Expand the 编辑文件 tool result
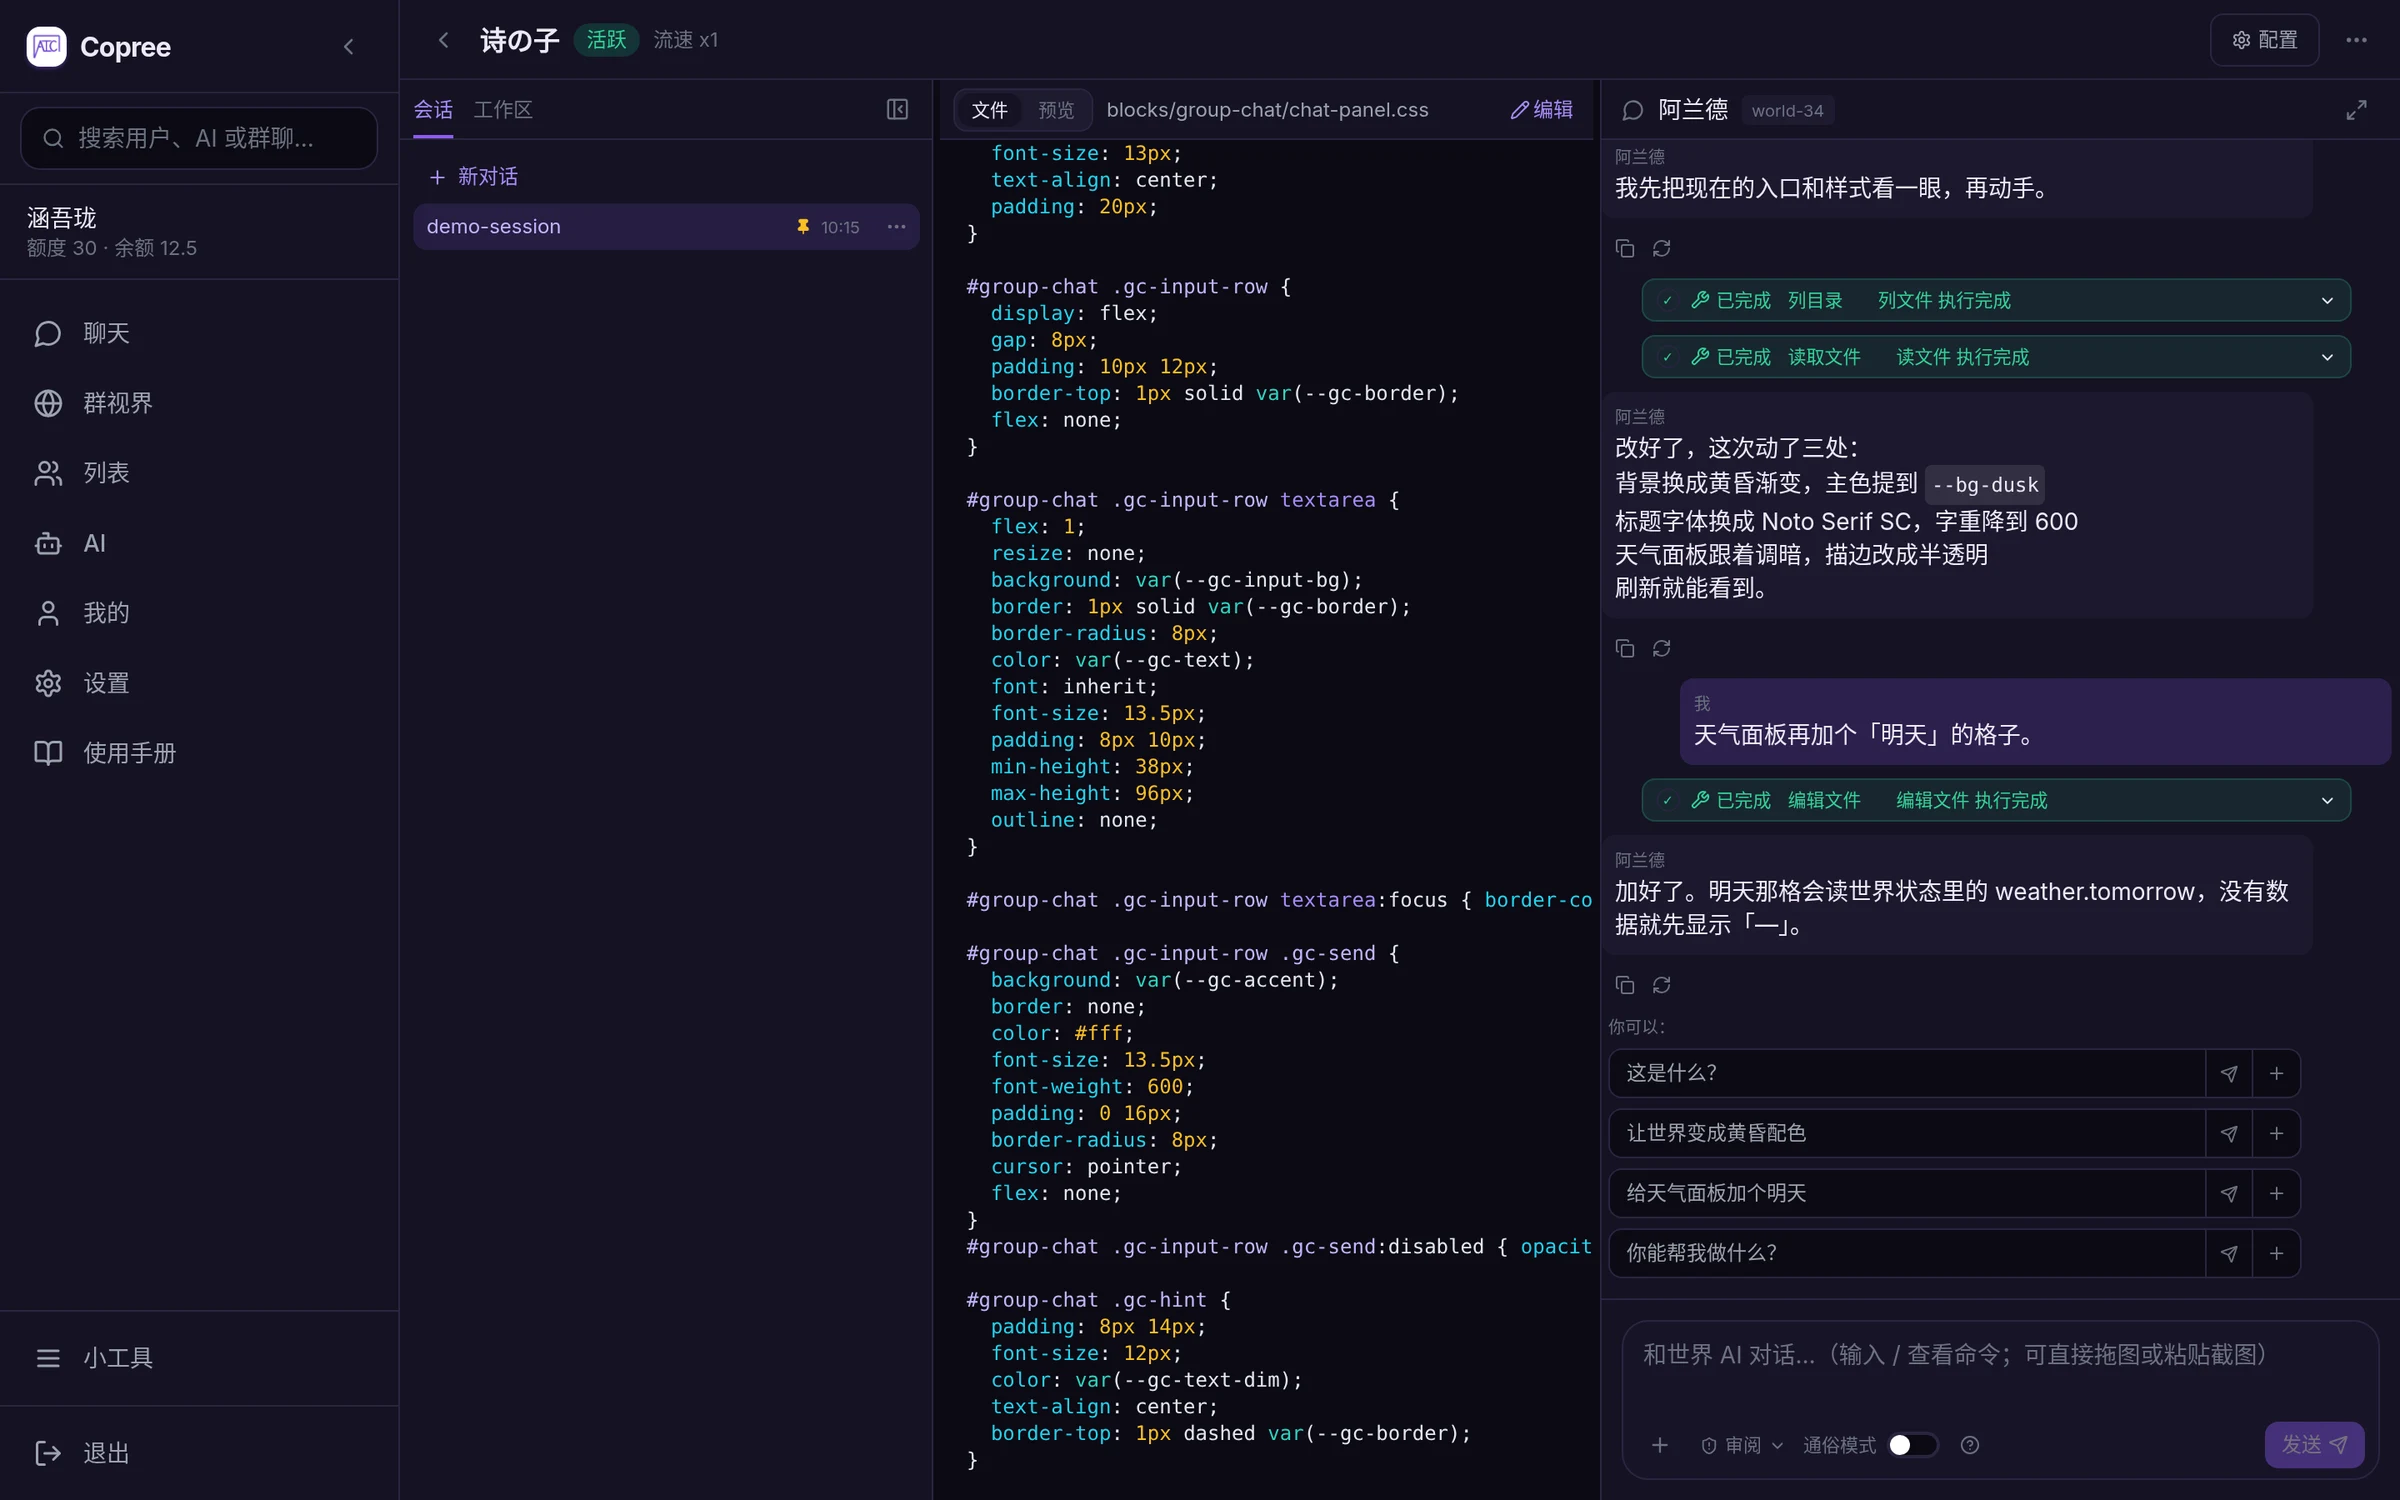Screen dimensions: 2400x1500 click(1995, 800)
